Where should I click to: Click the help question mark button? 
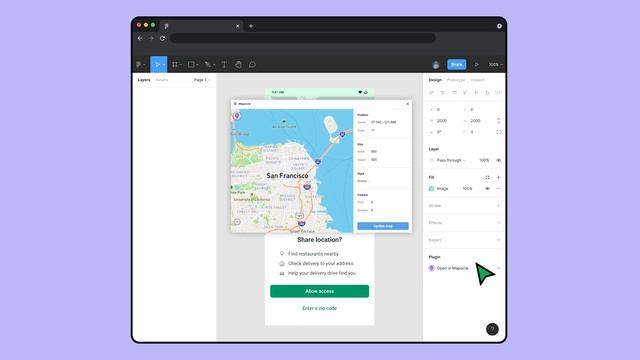(492, 329)
